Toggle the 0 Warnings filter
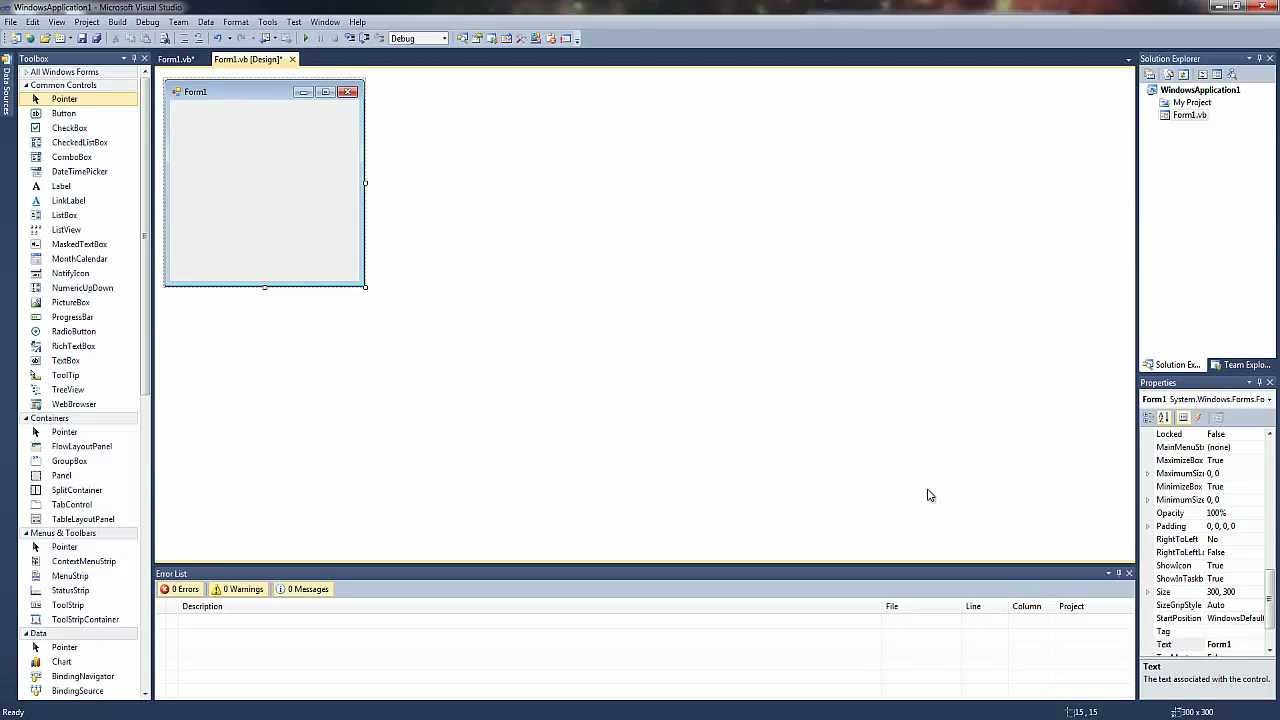Image resolution: width=1280 pixels, height=720 pixels. [x=238, y=589]
